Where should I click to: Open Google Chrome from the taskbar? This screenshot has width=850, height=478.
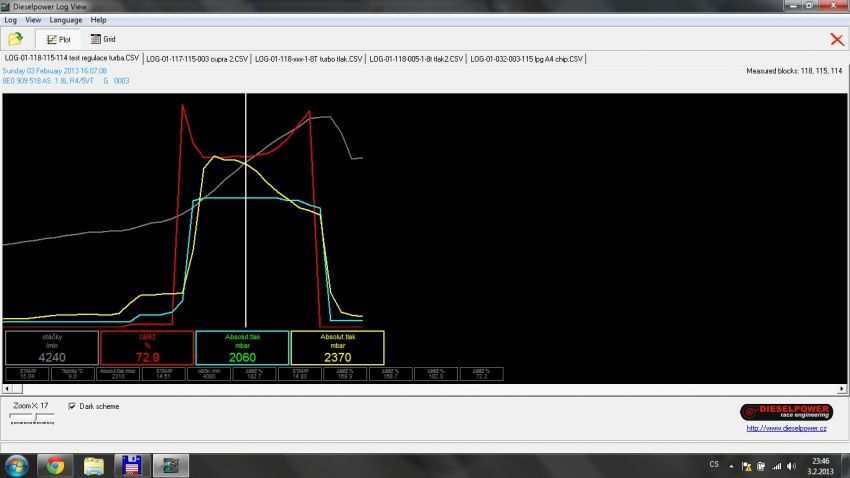55,465
